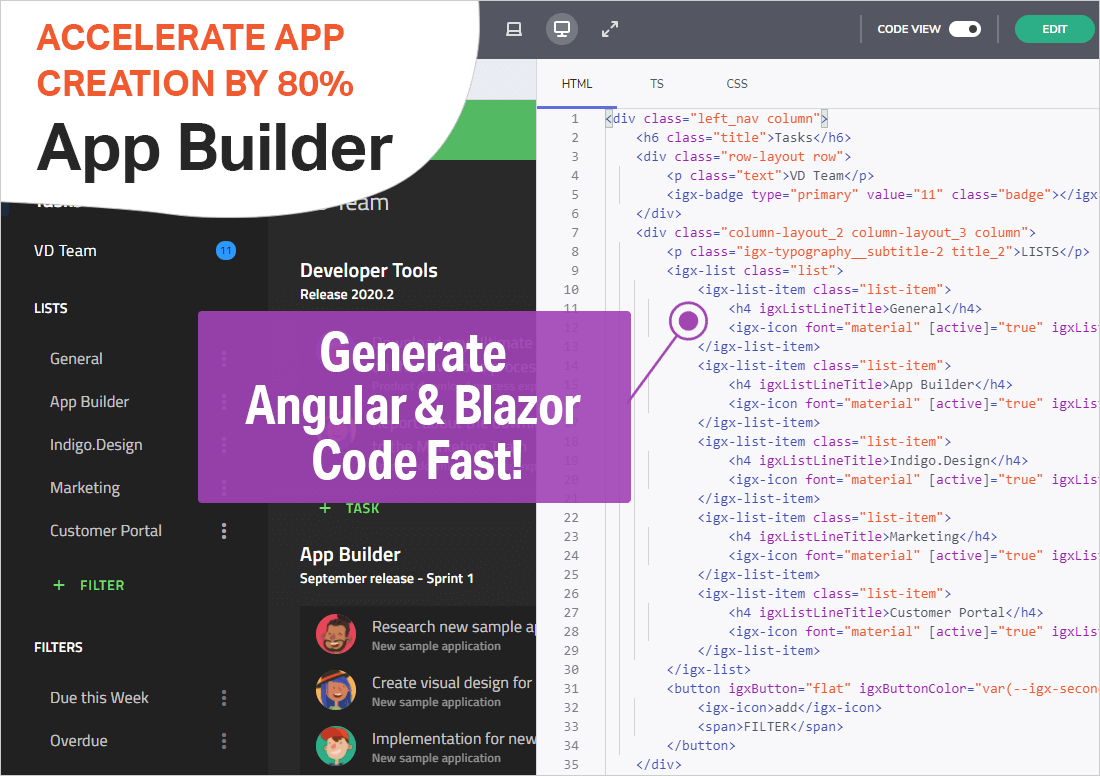
Task: Click the fullscreen expand arrows icon
Action: pos(610,29)
